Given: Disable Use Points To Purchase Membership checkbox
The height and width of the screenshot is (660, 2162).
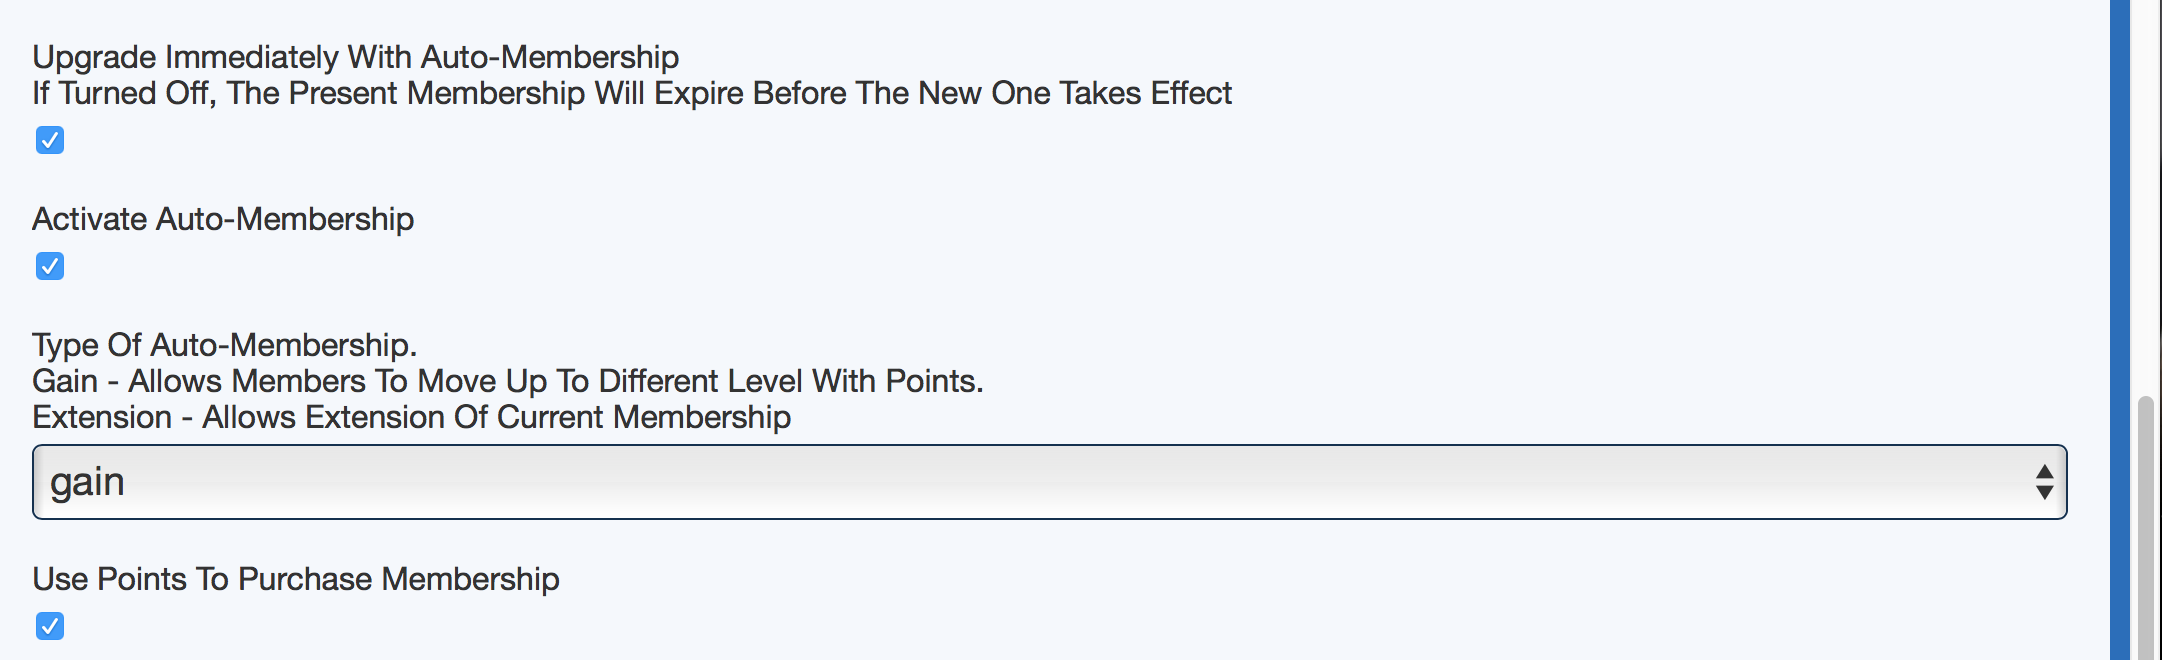Looking at the screenshot, I should (x=50, y=626).
